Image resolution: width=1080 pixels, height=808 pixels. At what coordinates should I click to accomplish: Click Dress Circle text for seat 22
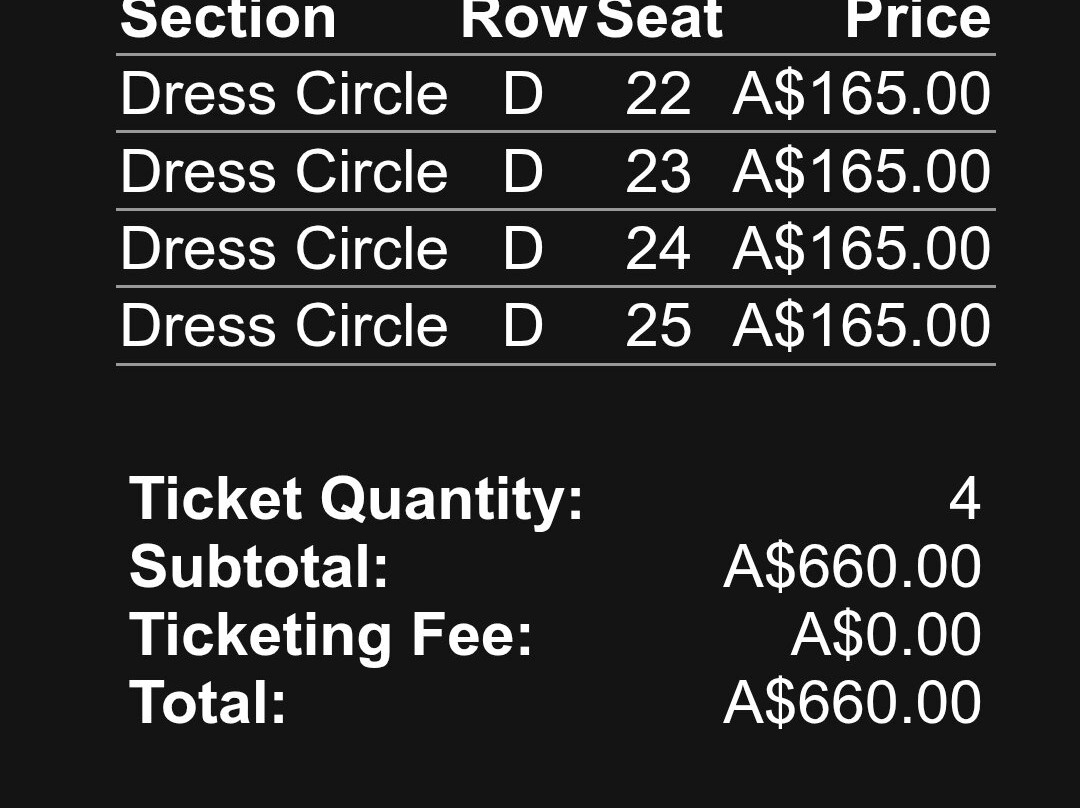(284, 94)
